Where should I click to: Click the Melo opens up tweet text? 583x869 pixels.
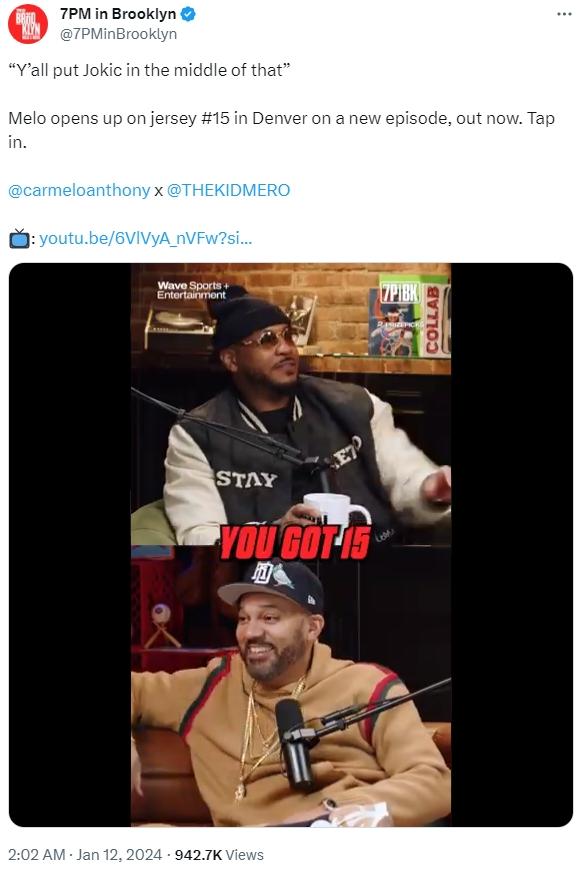coord(282,130)
